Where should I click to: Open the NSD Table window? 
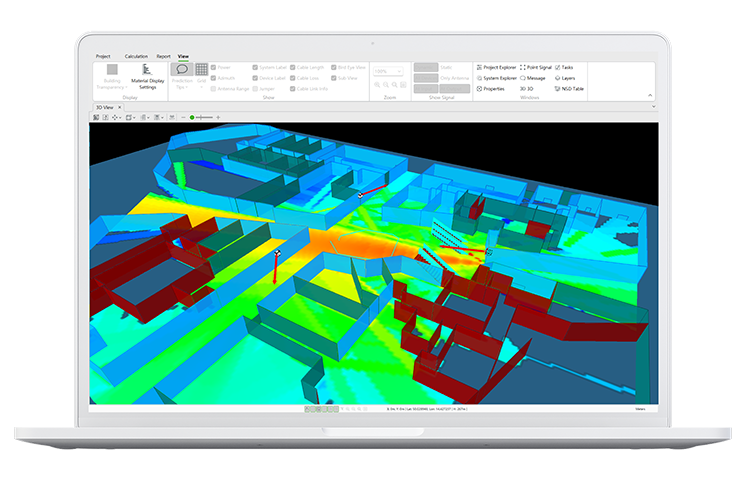569,89
